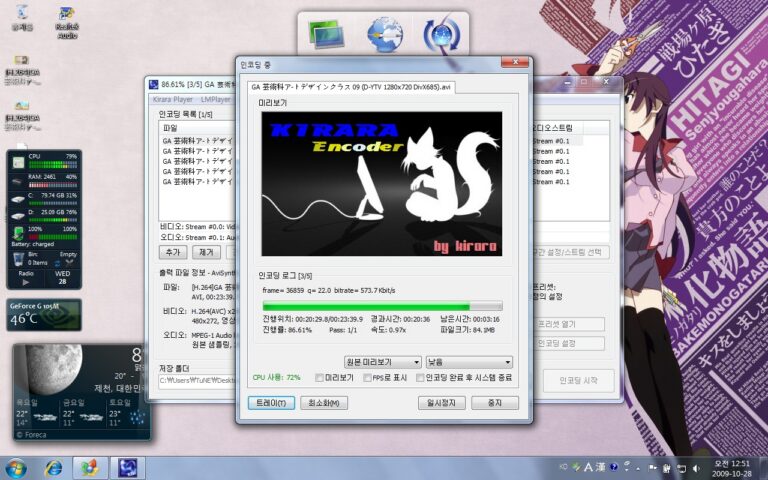Open the Action Center flag icon
The width and height of the screenshot is (768, 480).
[653, 468]
